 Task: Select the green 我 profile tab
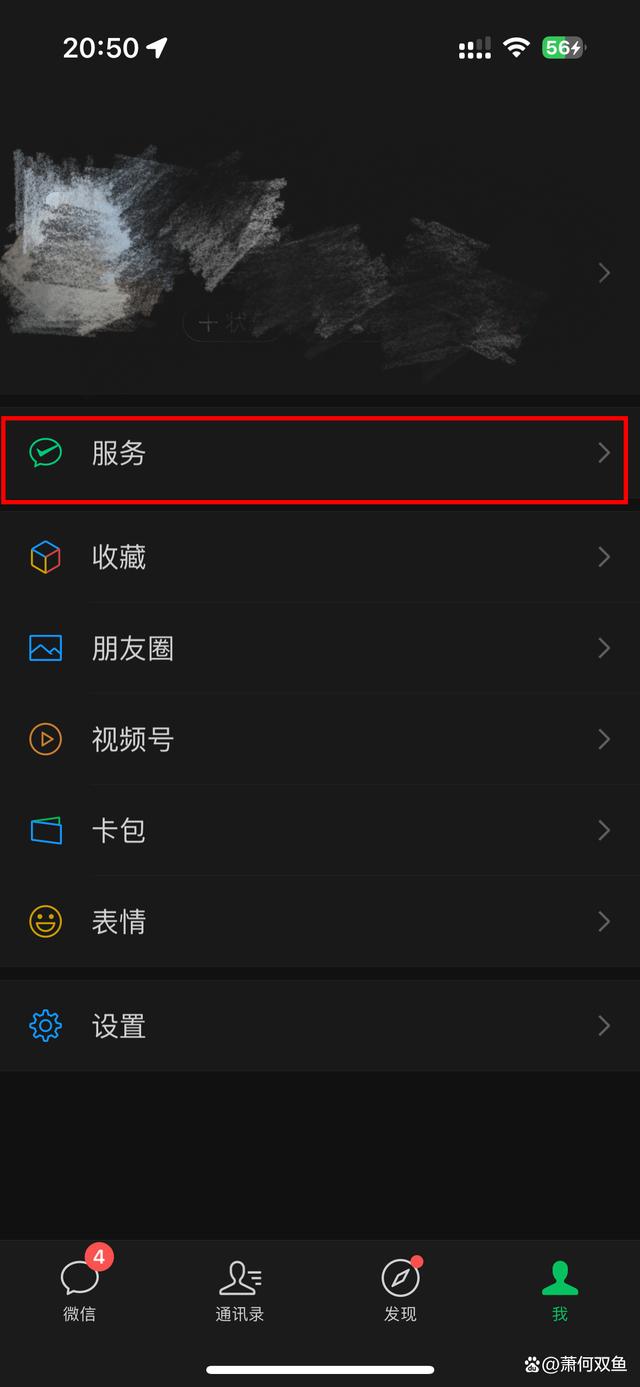[x=560, y=1290]
